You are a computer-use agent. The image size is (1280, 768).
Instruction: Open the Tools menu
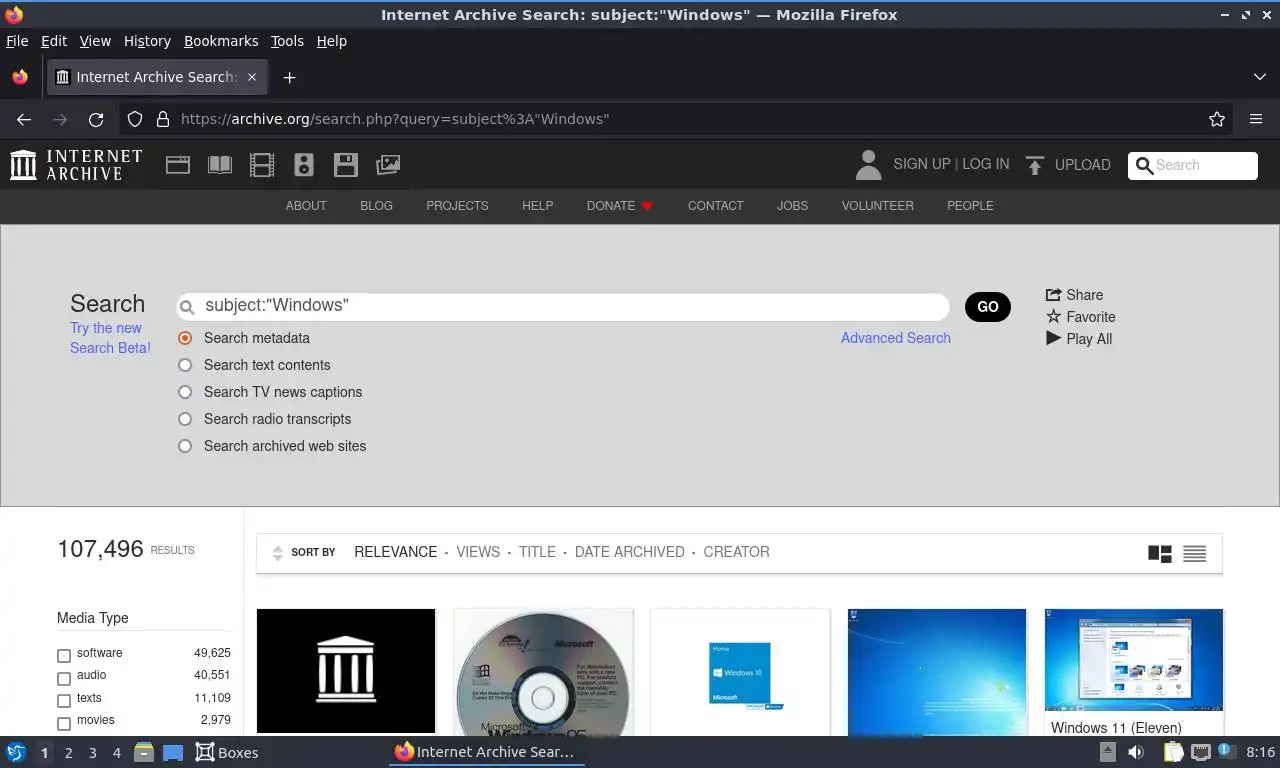[x=287, y=41]
